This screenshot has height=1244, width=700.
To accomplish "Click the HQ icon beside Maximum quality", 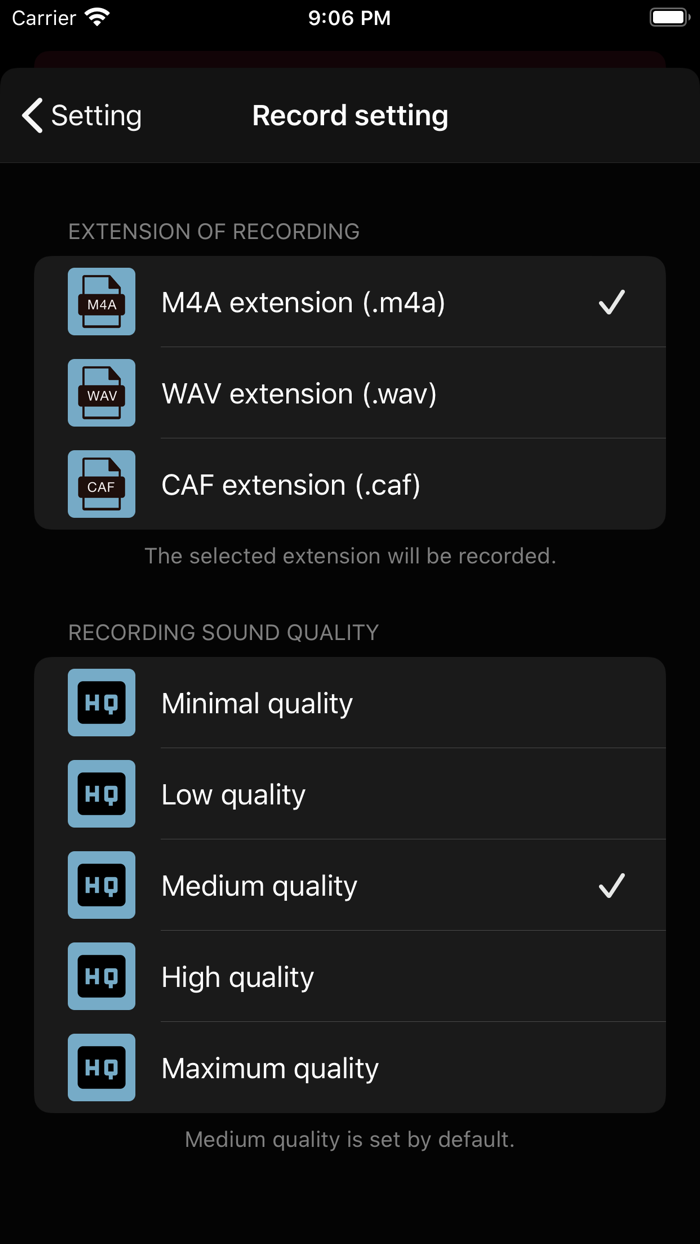I will 101,1067.
